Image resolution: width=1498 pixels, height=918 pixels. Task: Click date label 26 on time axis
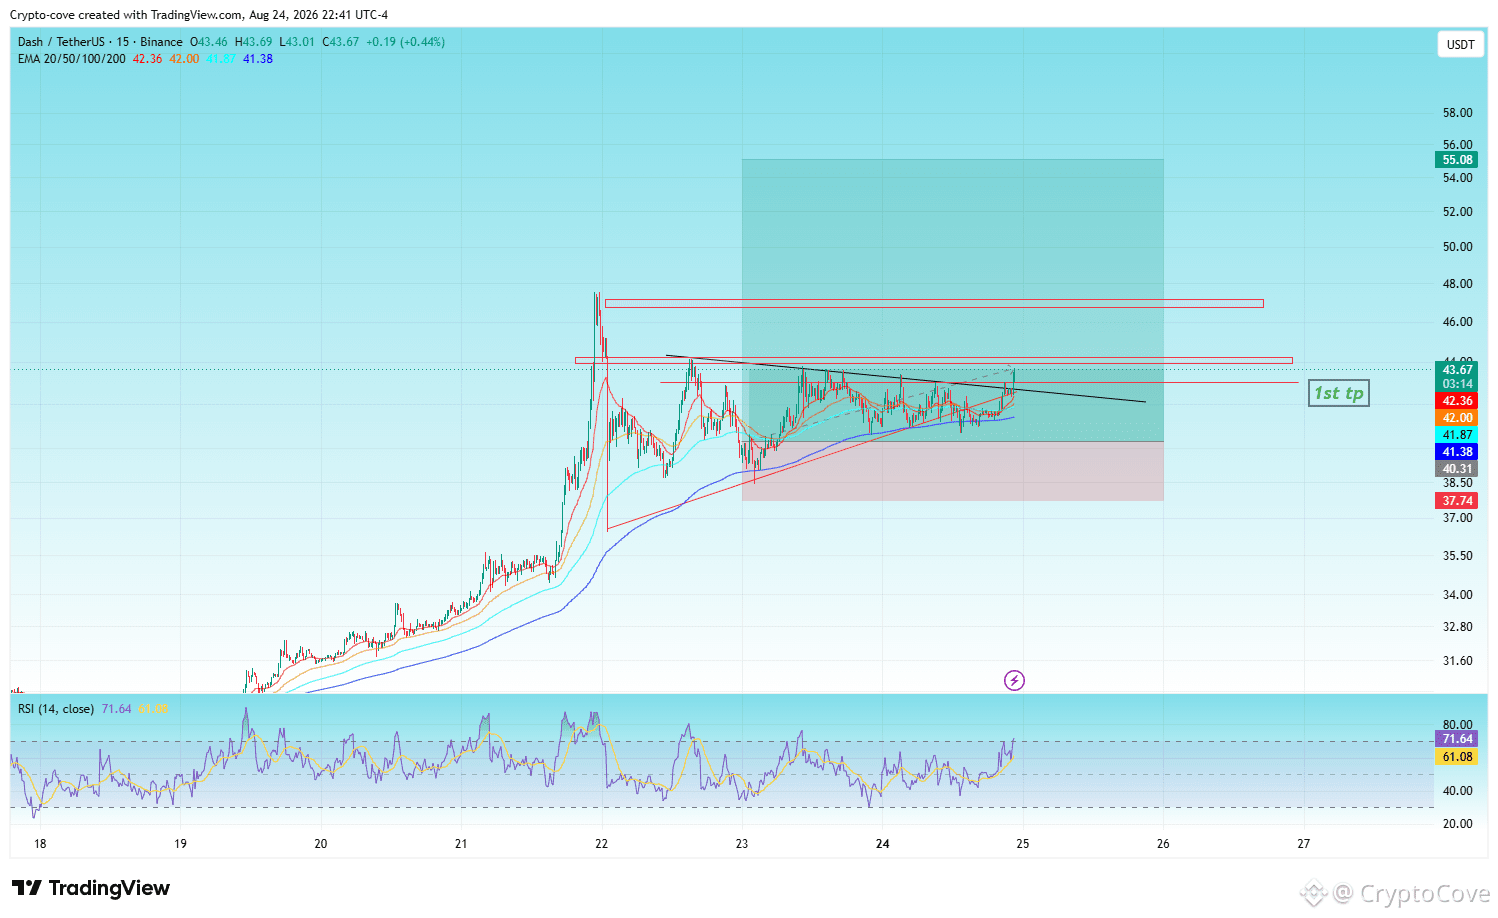click(1163, 844)
